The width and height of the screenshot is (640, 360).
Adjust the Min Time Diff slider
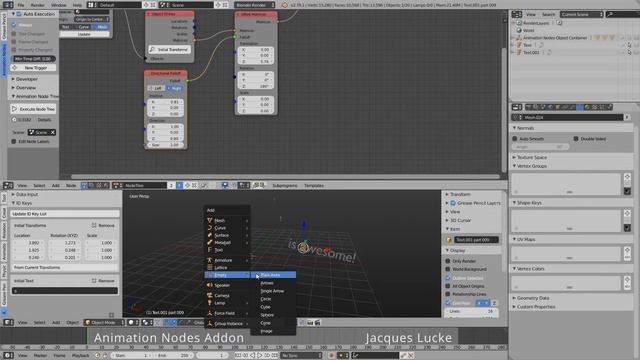click(x=33, y=59)
